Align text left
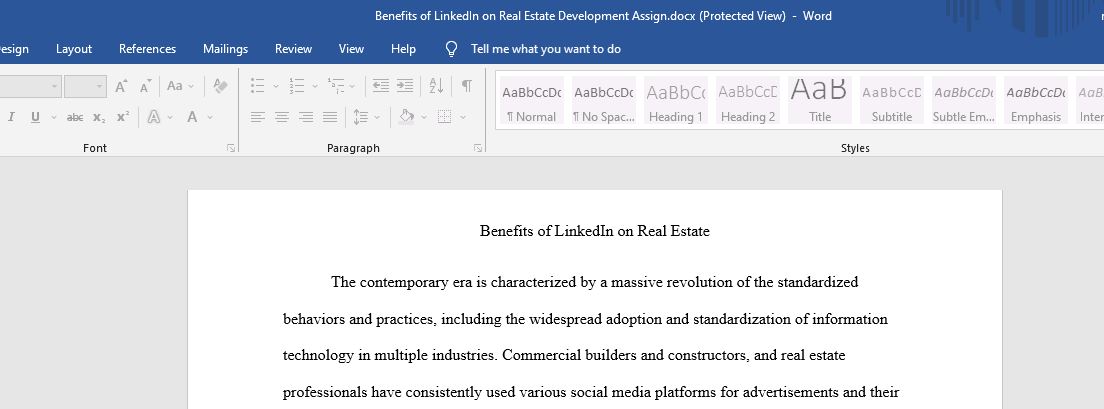 click(258, 117)
